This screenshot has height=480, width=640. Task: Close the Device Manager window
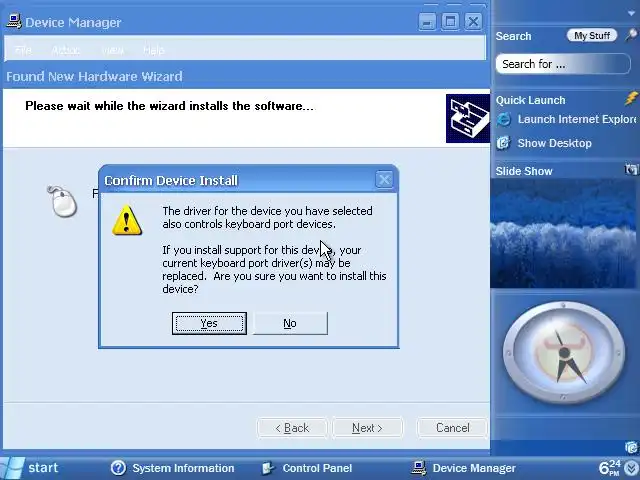(473, 22)
